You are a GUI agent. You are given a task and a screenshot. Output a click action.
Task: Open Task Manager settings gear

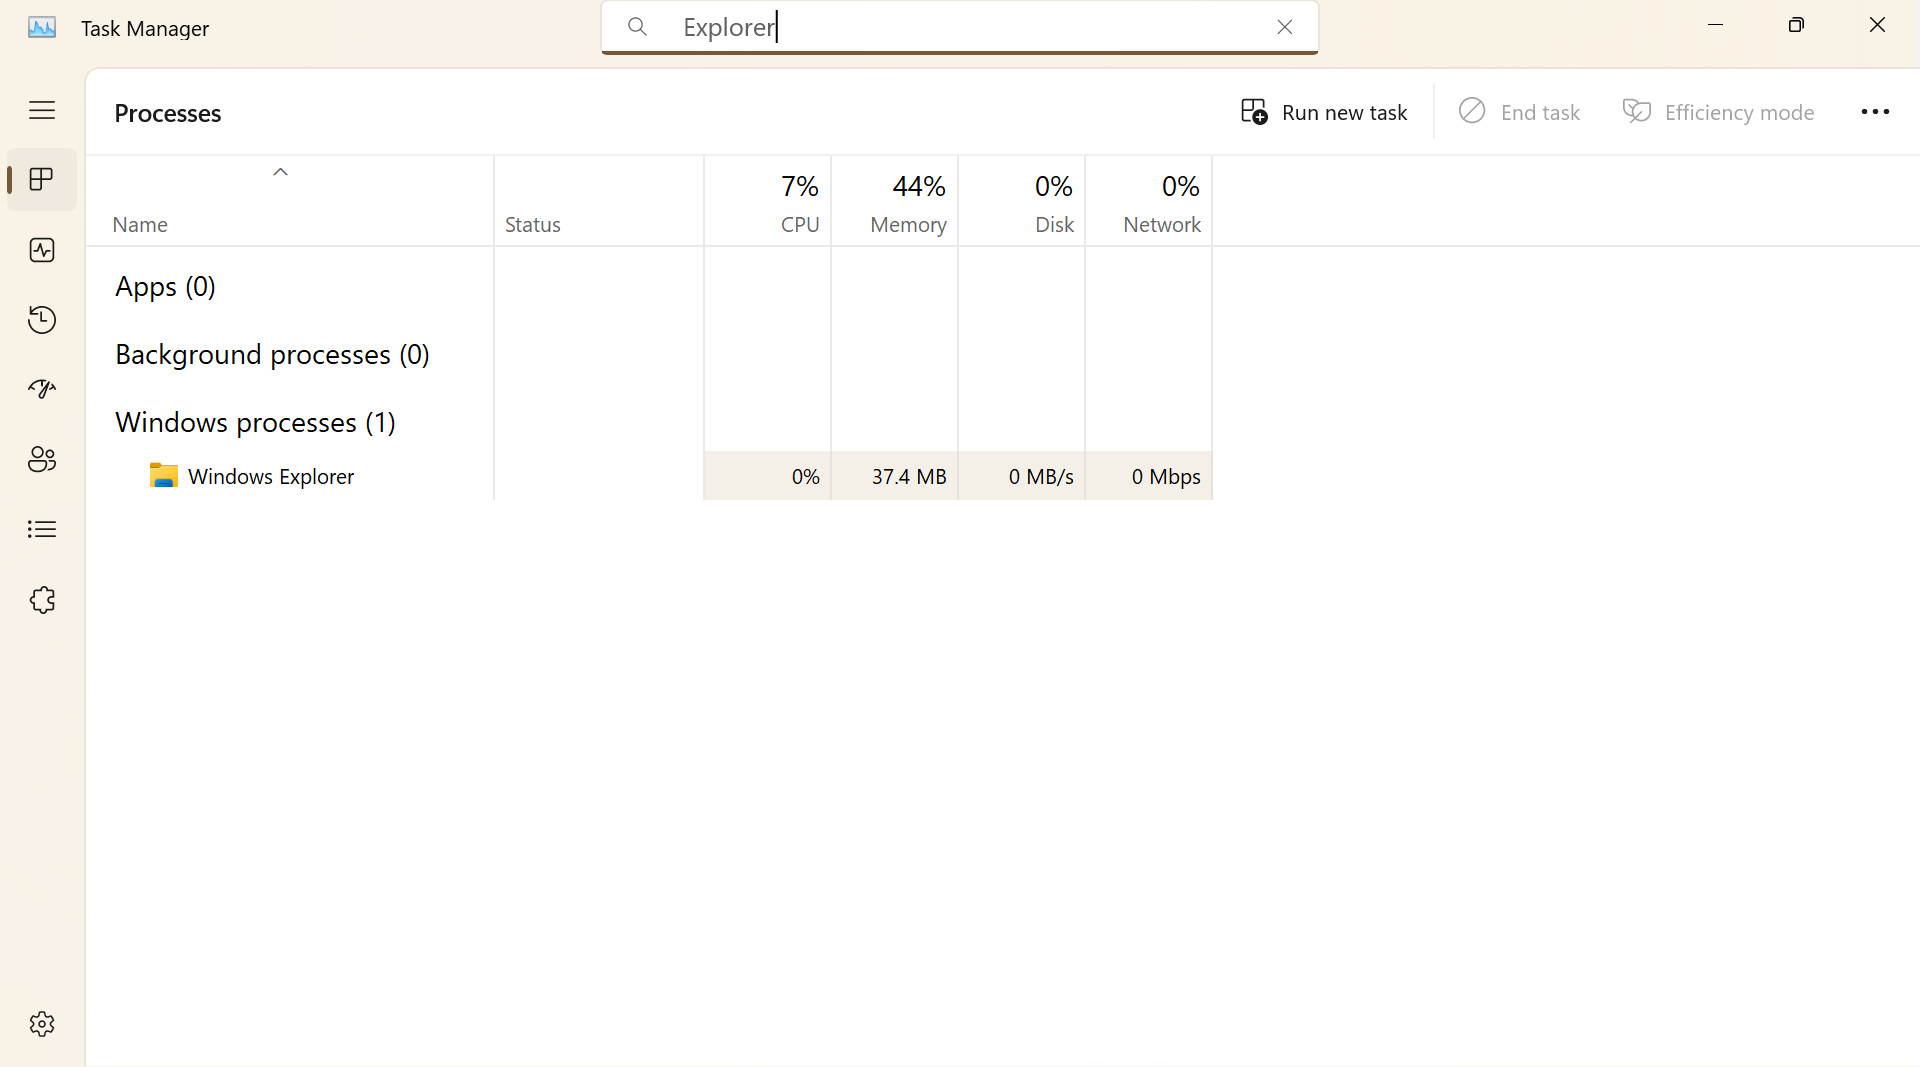click(42, 1024)
